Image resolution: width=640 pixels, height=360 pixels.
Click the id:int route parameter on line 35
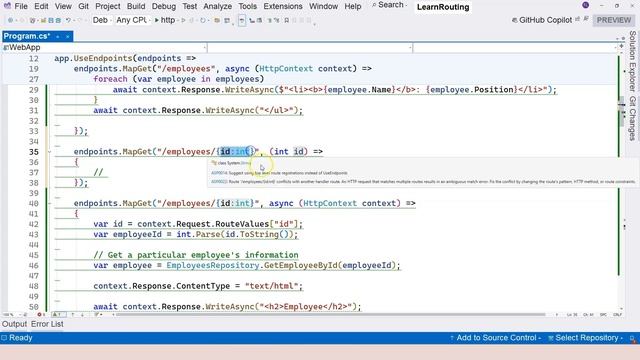click(x=235, y=151)
